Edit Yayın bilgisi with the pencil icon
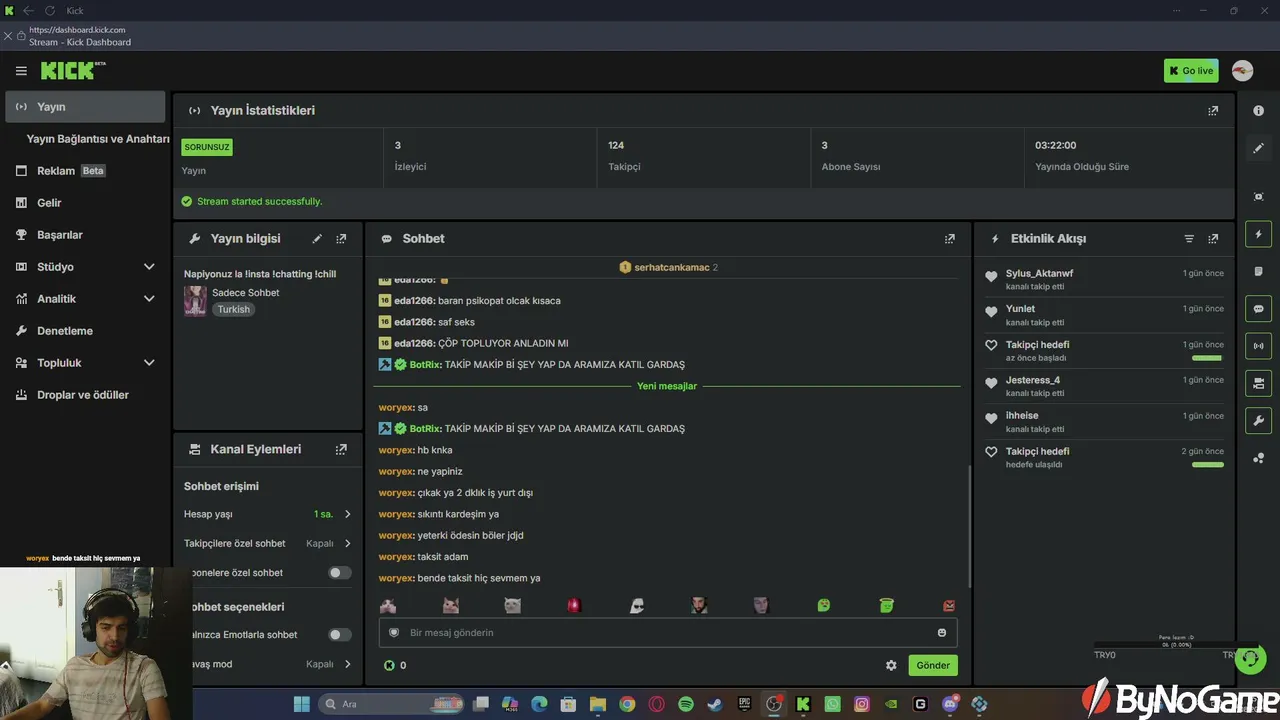The image size is (1280, 720). coord(317,239)
